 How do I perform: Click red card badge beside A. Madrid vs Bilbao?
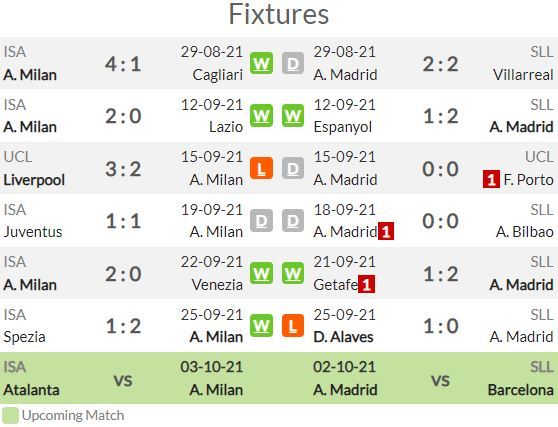coord(386,231)
